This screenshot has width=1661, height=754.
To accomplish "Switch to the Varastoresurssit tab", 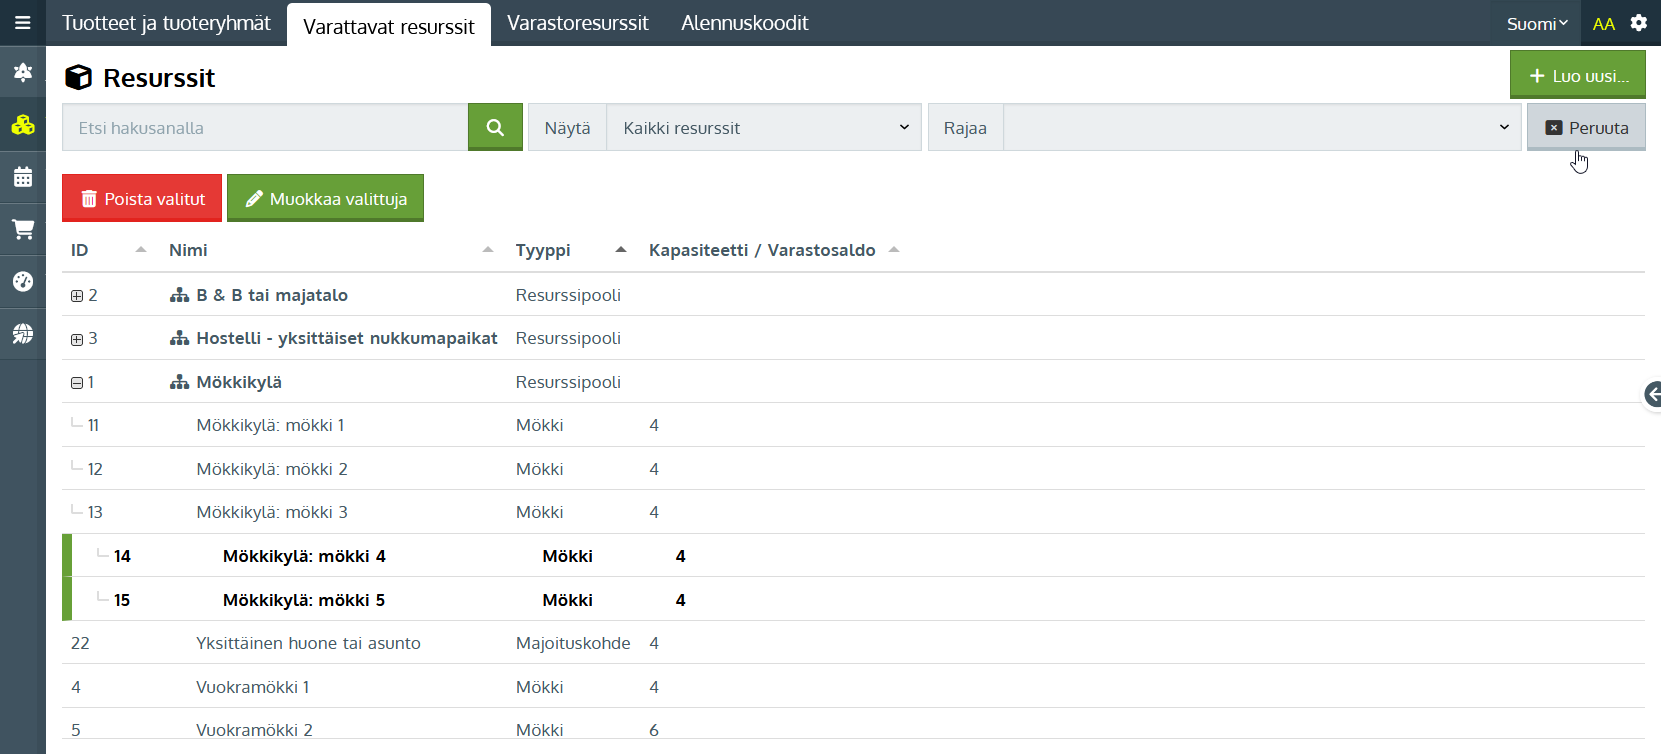I will (x=577, y=23).
